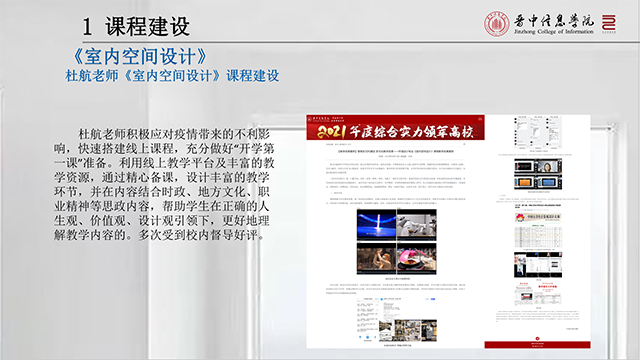The image size is (640, 360).
Task: Select the title《室内空间设计》
Action: pyautogui.click(x=139, y=56)
